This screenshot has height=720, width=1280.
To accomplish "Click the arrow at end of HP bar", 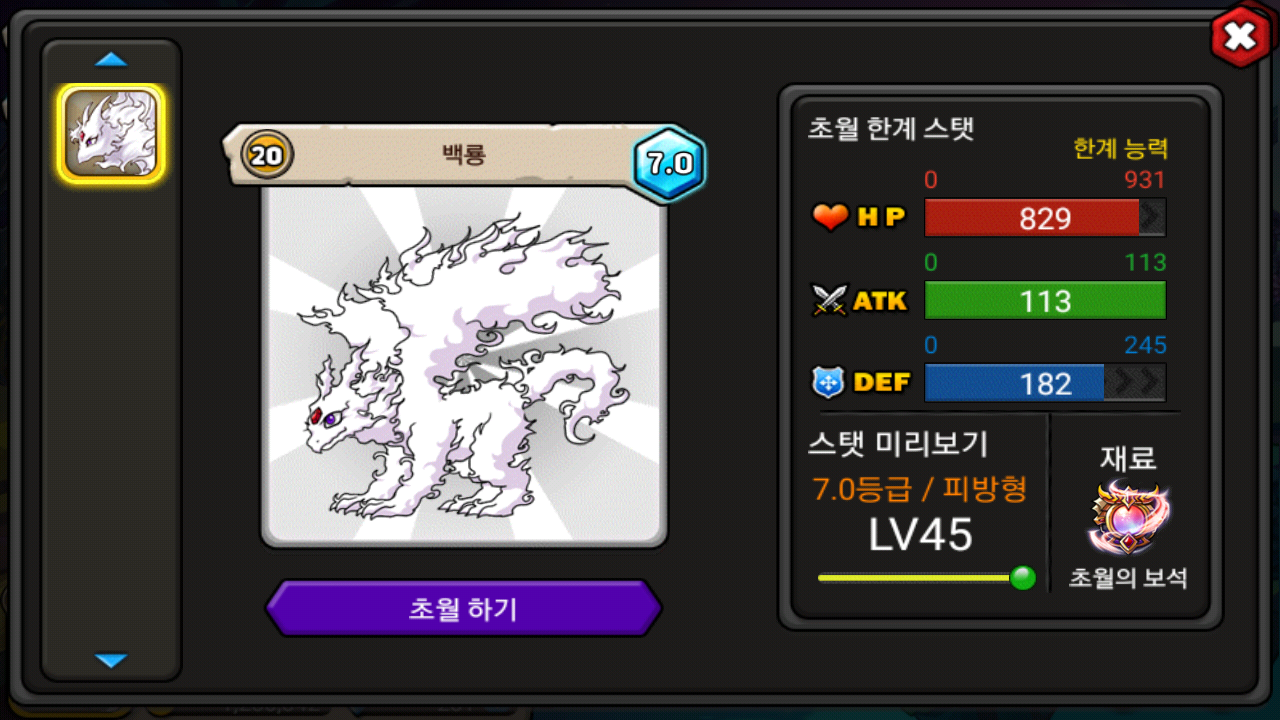I will 1153,218.
